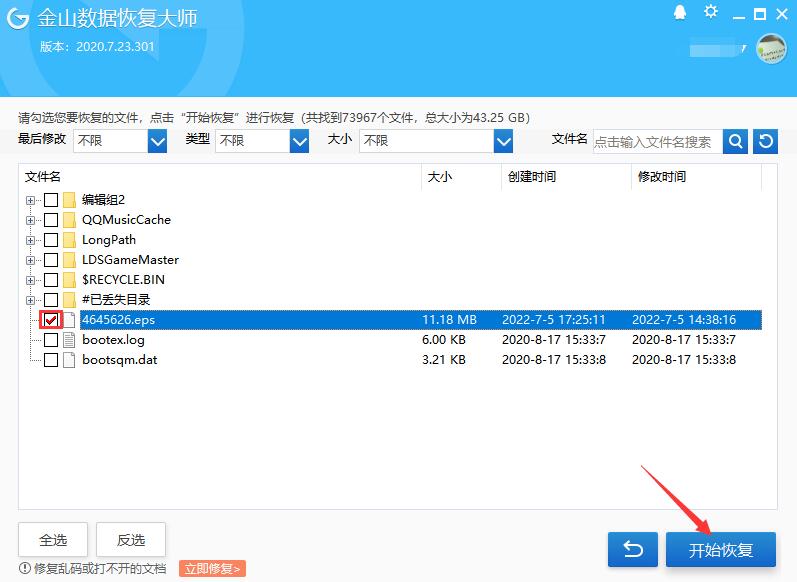Click the 反选 button
The height and width of the screenshot is (582, 797).
[x=131, y=539]
